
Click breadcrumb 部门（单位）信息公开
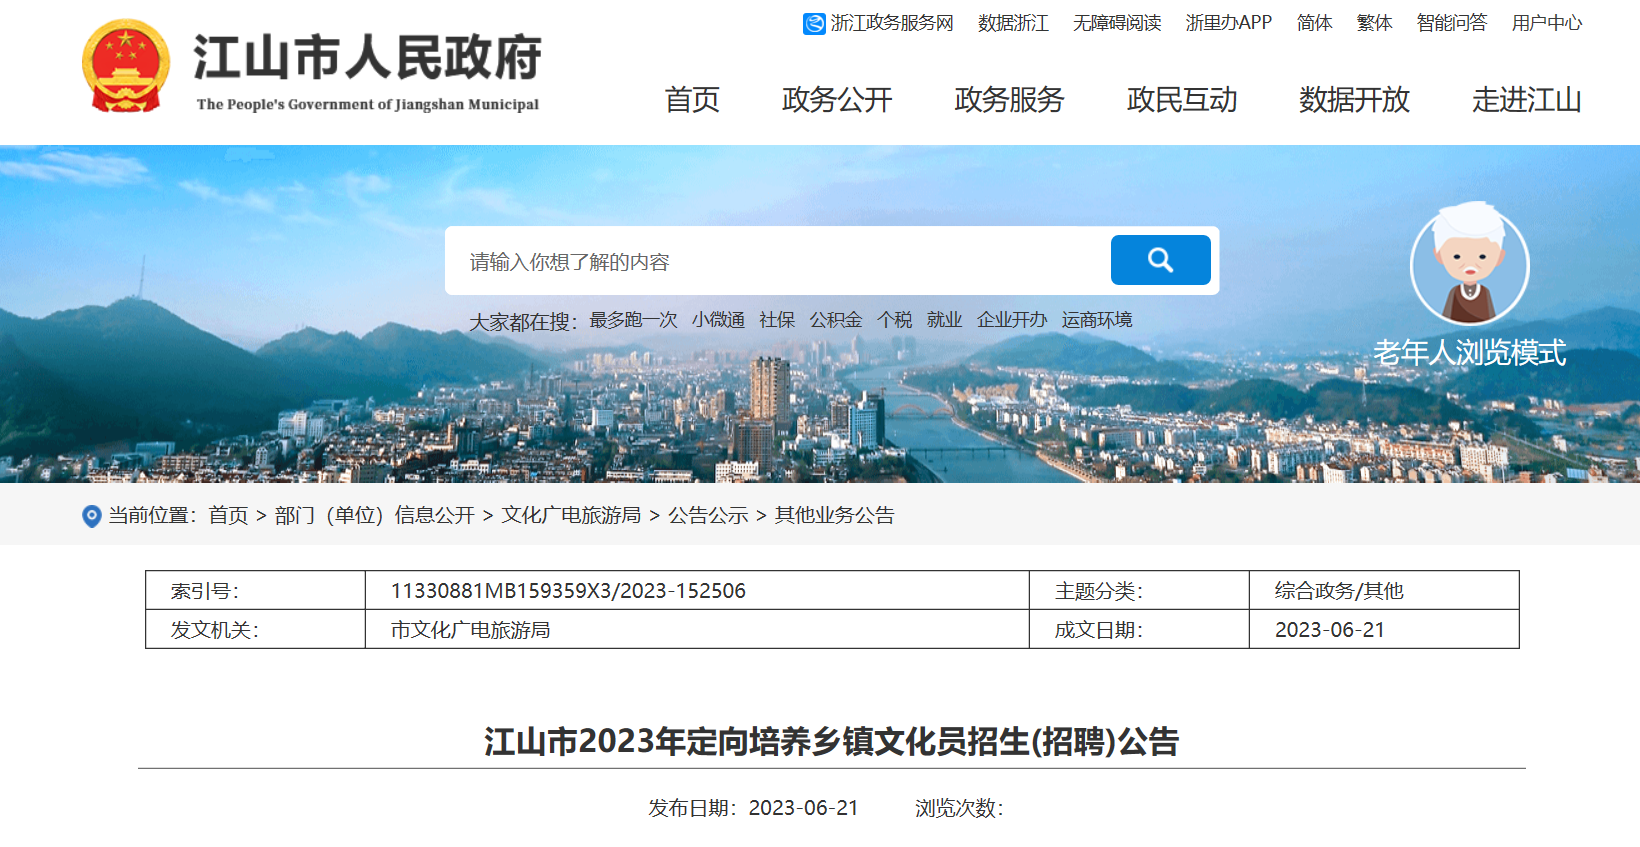click(375, 516)
